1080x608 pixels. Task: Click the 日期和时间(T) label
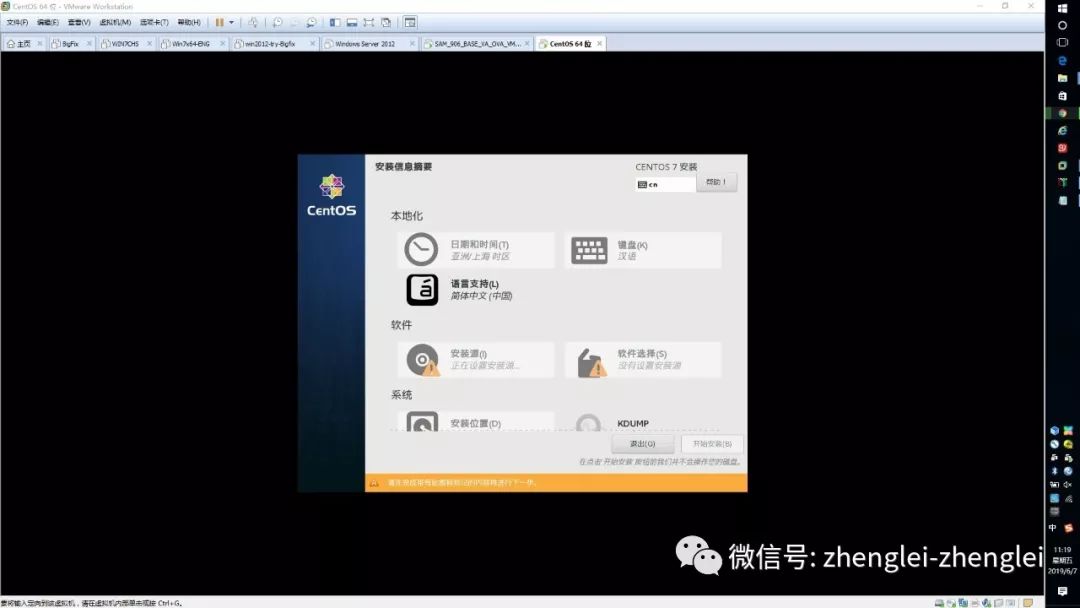pyautogui.click(x=479, y=244)
